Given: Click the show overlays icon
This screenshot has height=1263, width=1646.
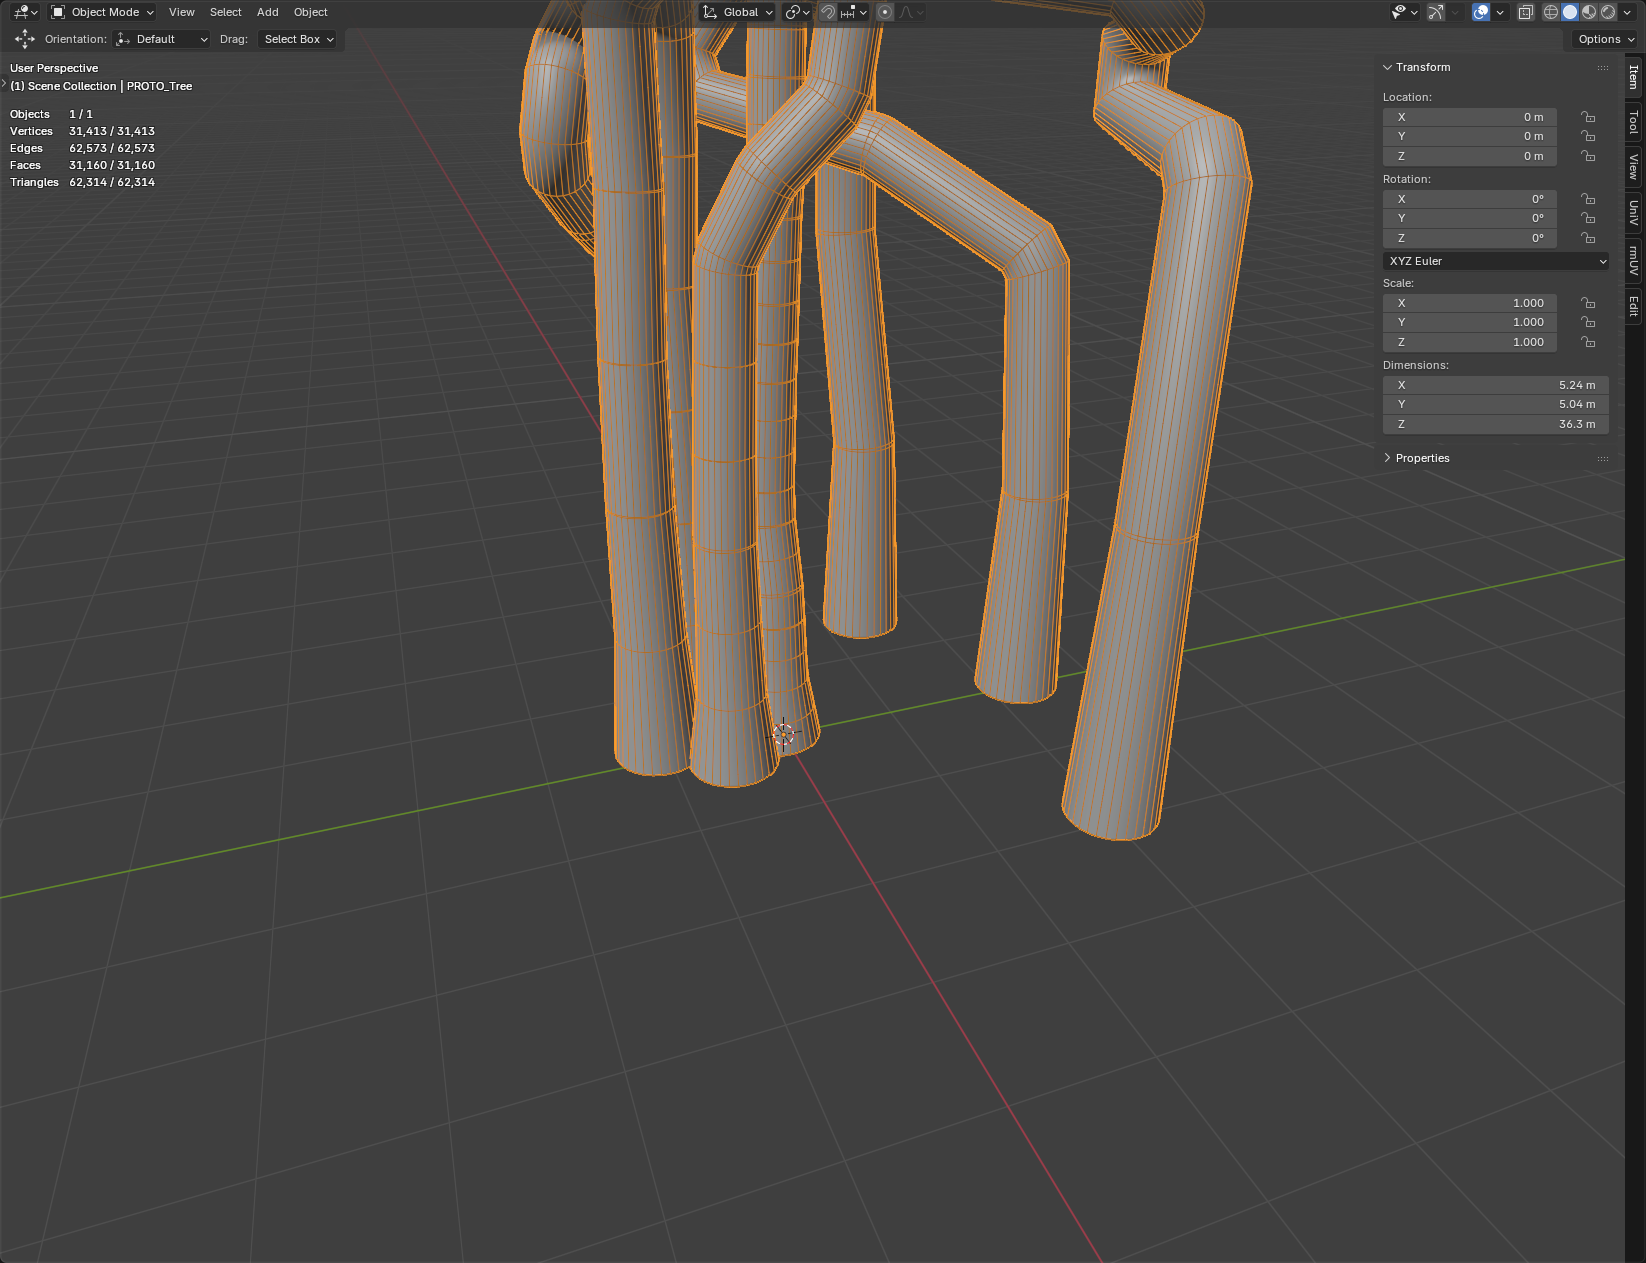Looking at the screenshot, I should point(1481,12).
